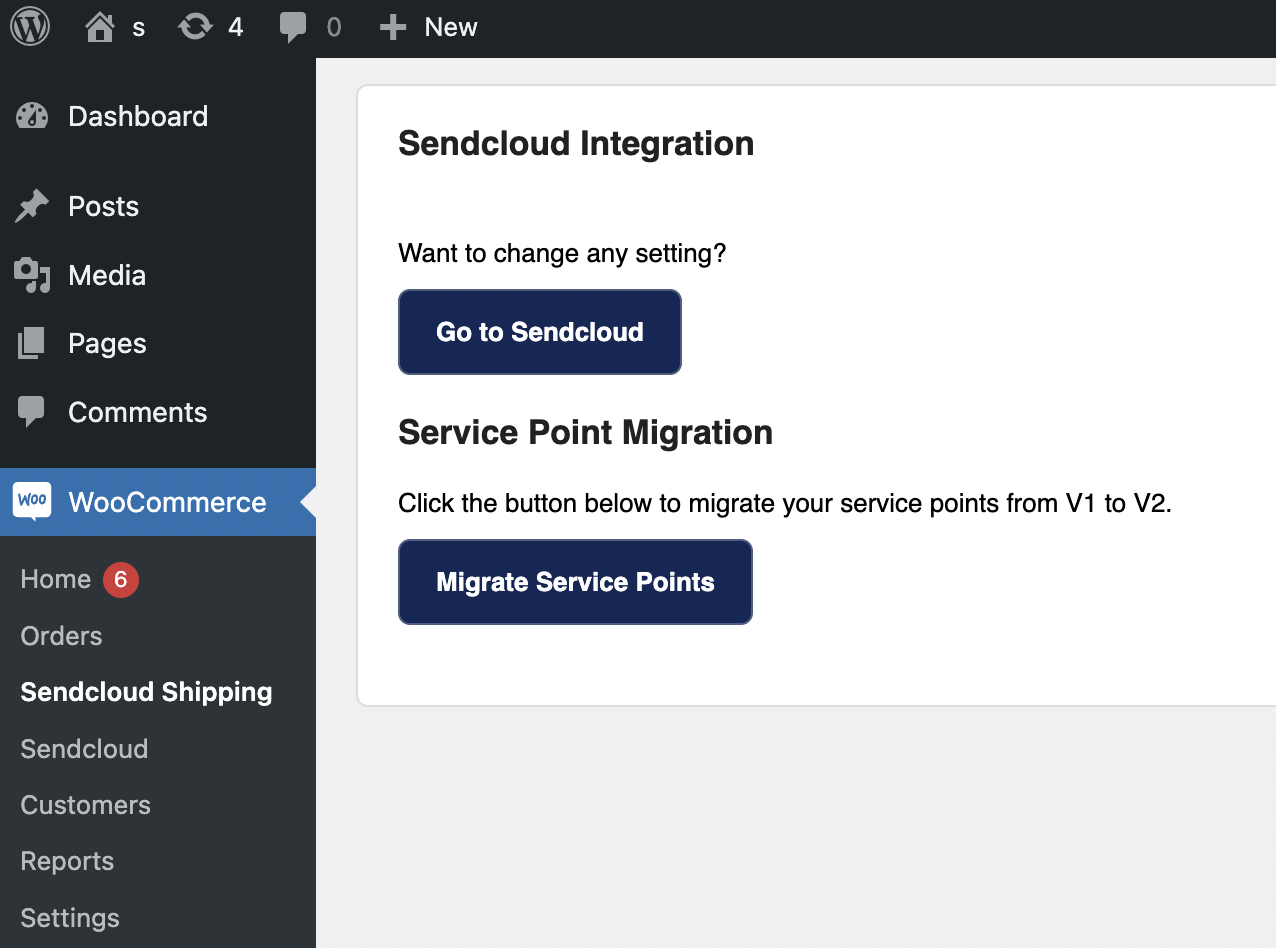The width and height of the screenshot is (1276, 948).
Task: Click the Posts pushpin icon
Action: click(32, 206)
